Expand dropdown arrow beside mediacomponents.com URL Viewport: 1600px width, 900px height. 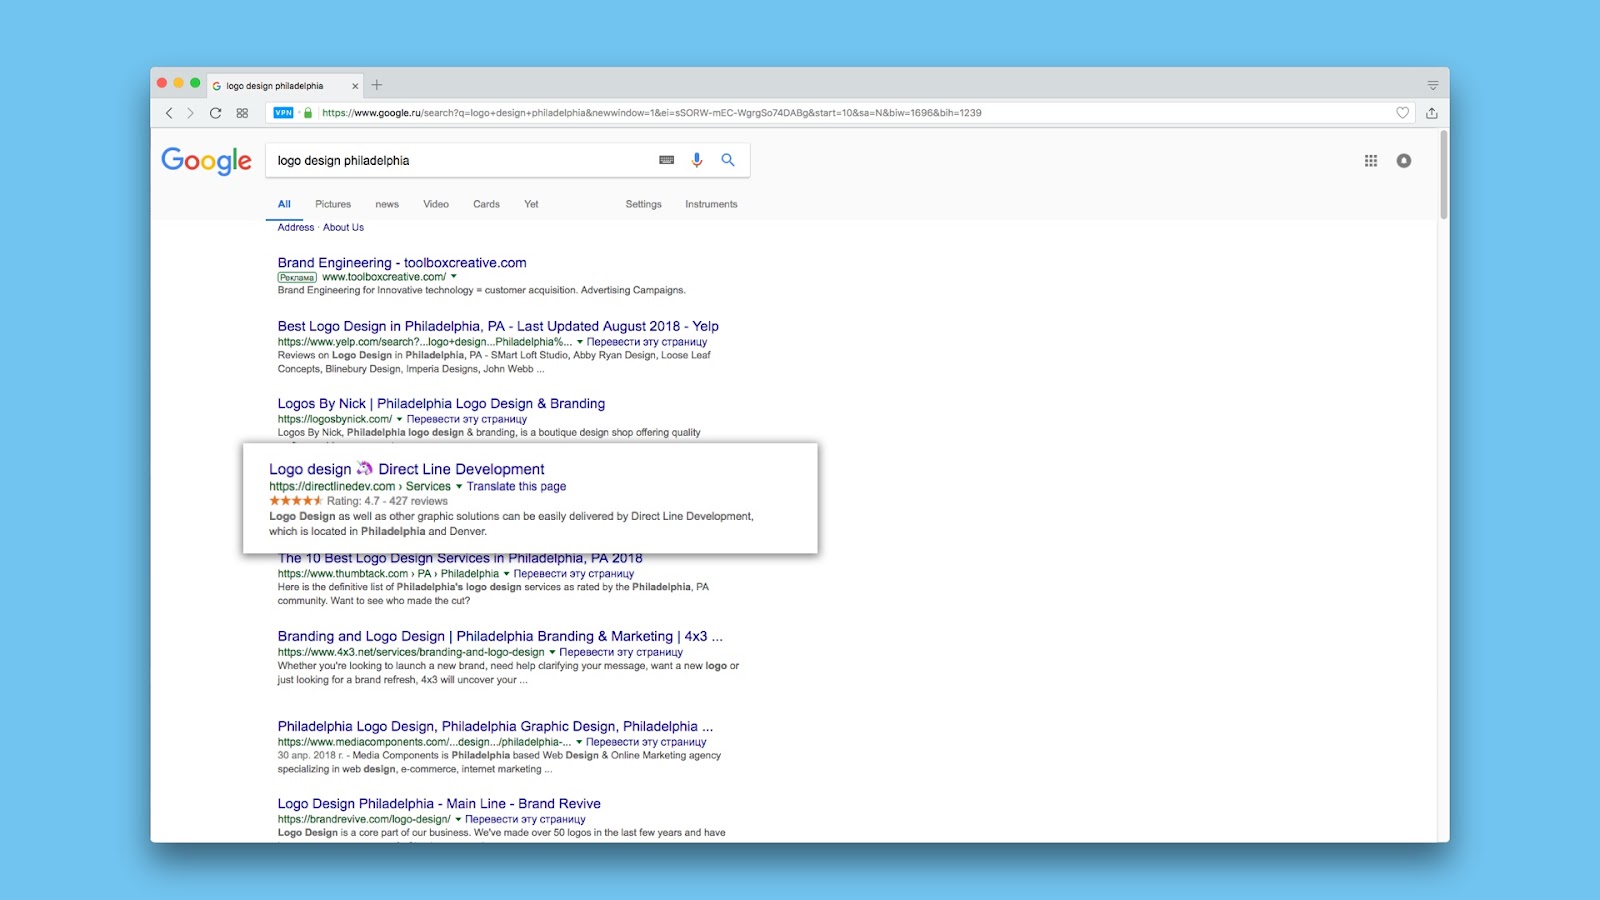579,742
